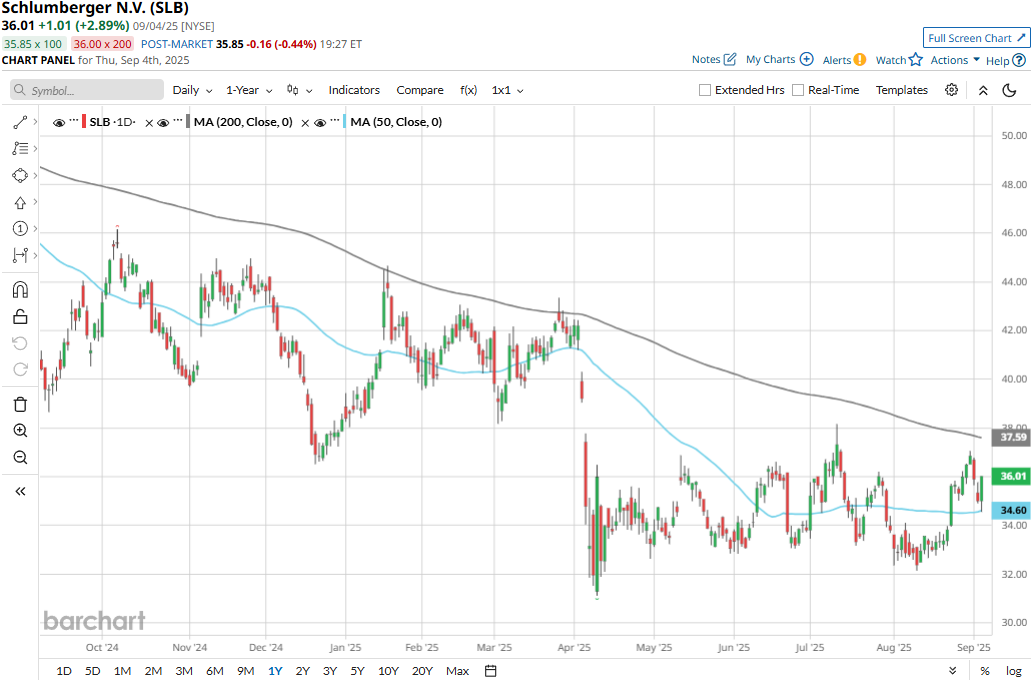Screen dimensions: 1032x680
Task: Toggle visibility of MA 200 line
Action: [x=163, y=122]
